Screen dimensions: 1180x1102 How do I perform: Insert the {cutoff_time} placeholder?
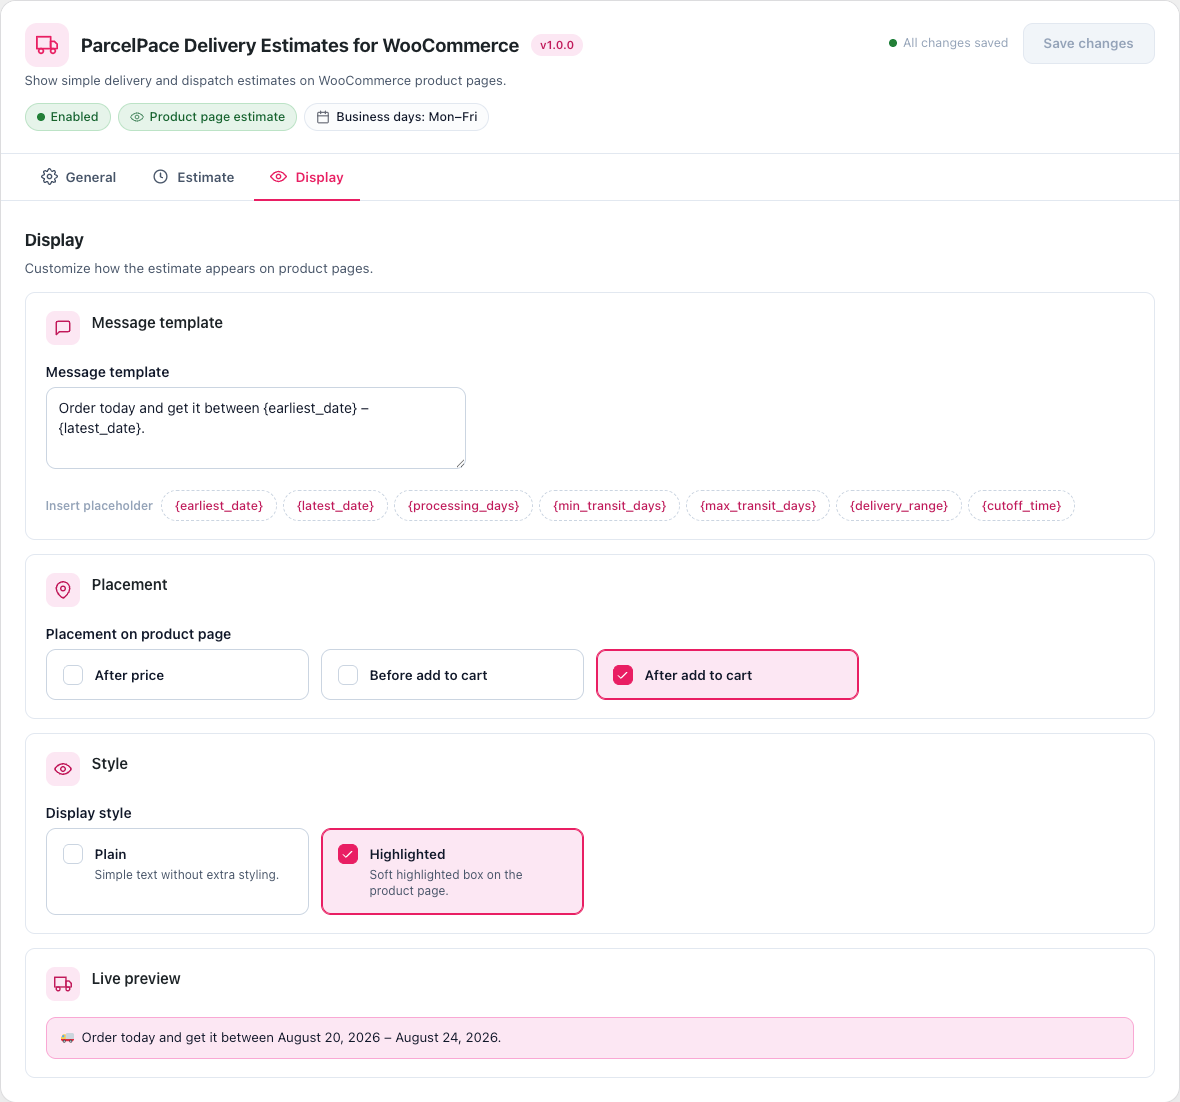[1021, 506]
